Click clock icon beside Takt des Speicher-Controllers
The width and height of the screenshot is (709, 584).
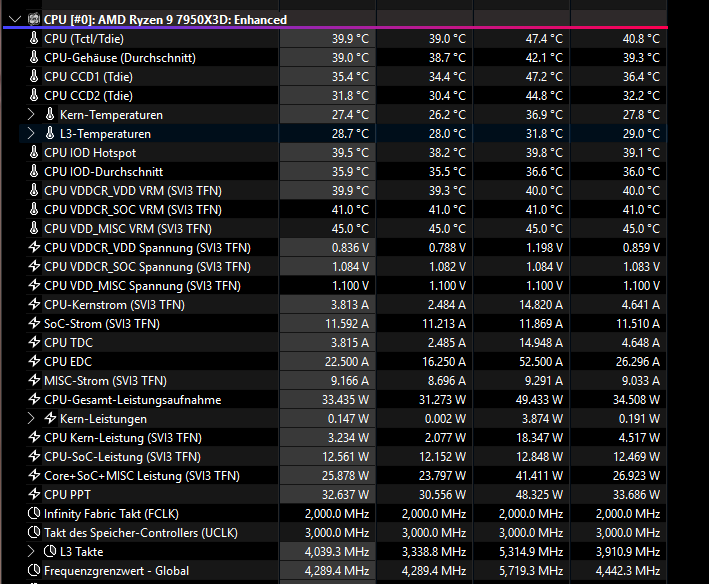point(34,532)
